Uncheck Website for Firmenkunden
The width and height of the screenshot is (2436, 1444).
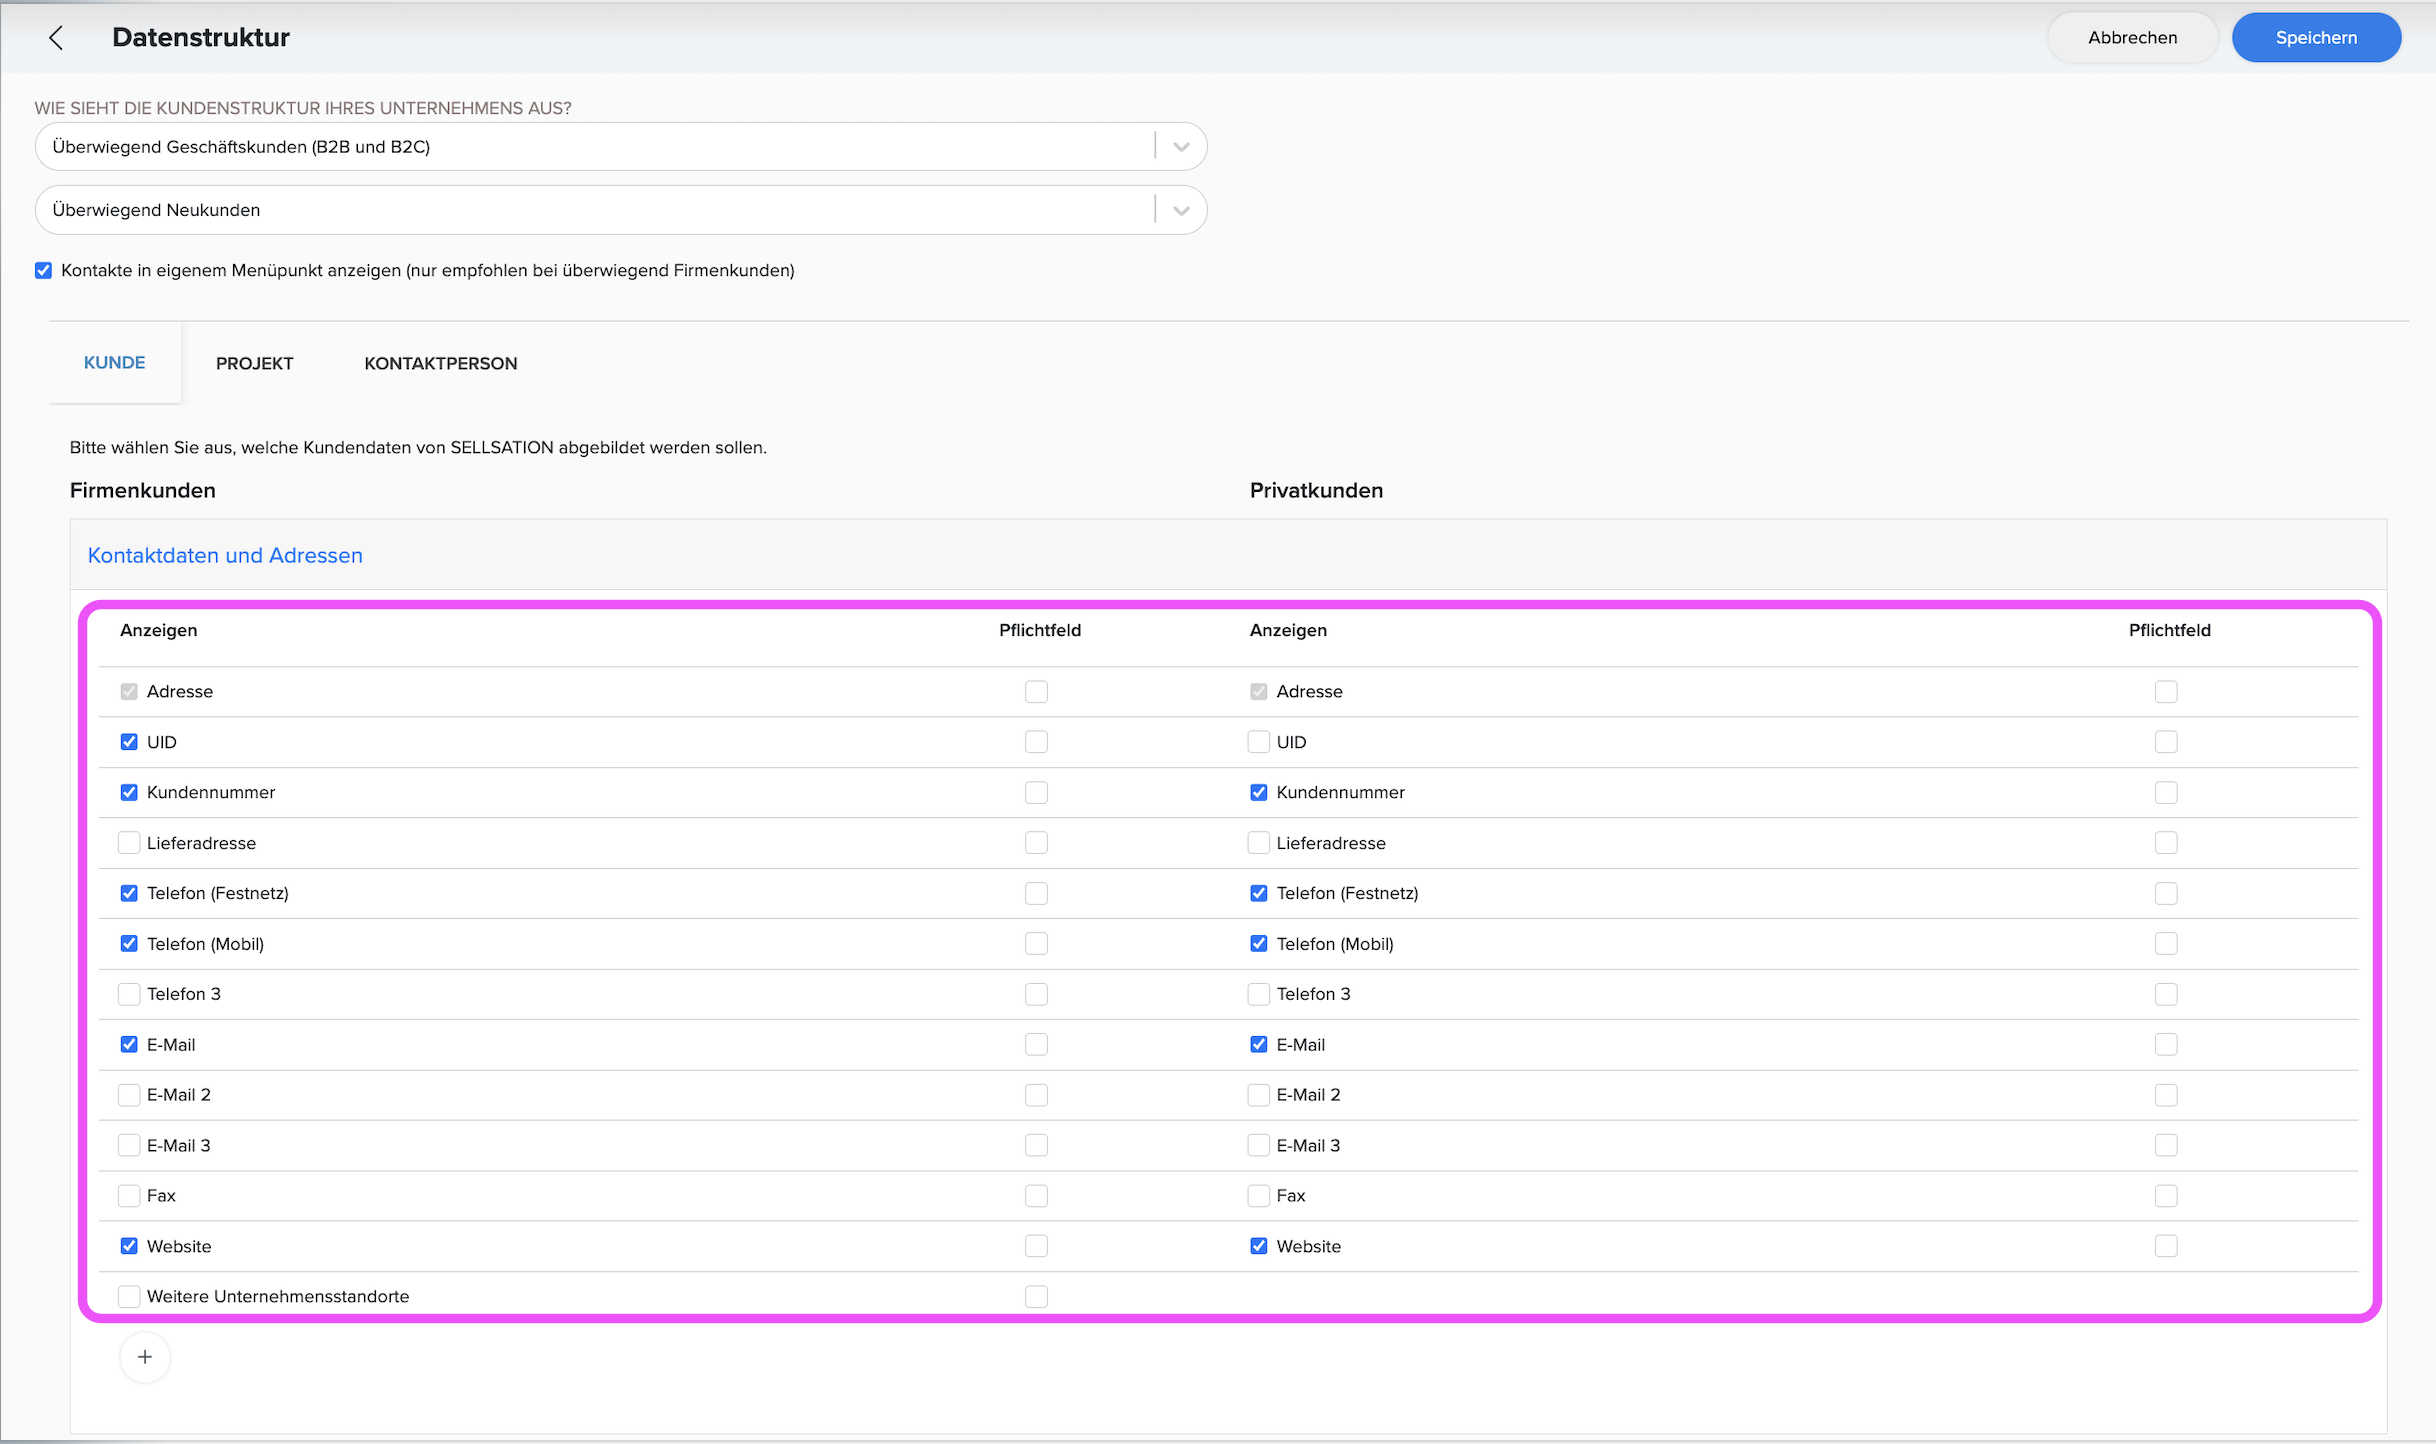[x=129, y=1246]
